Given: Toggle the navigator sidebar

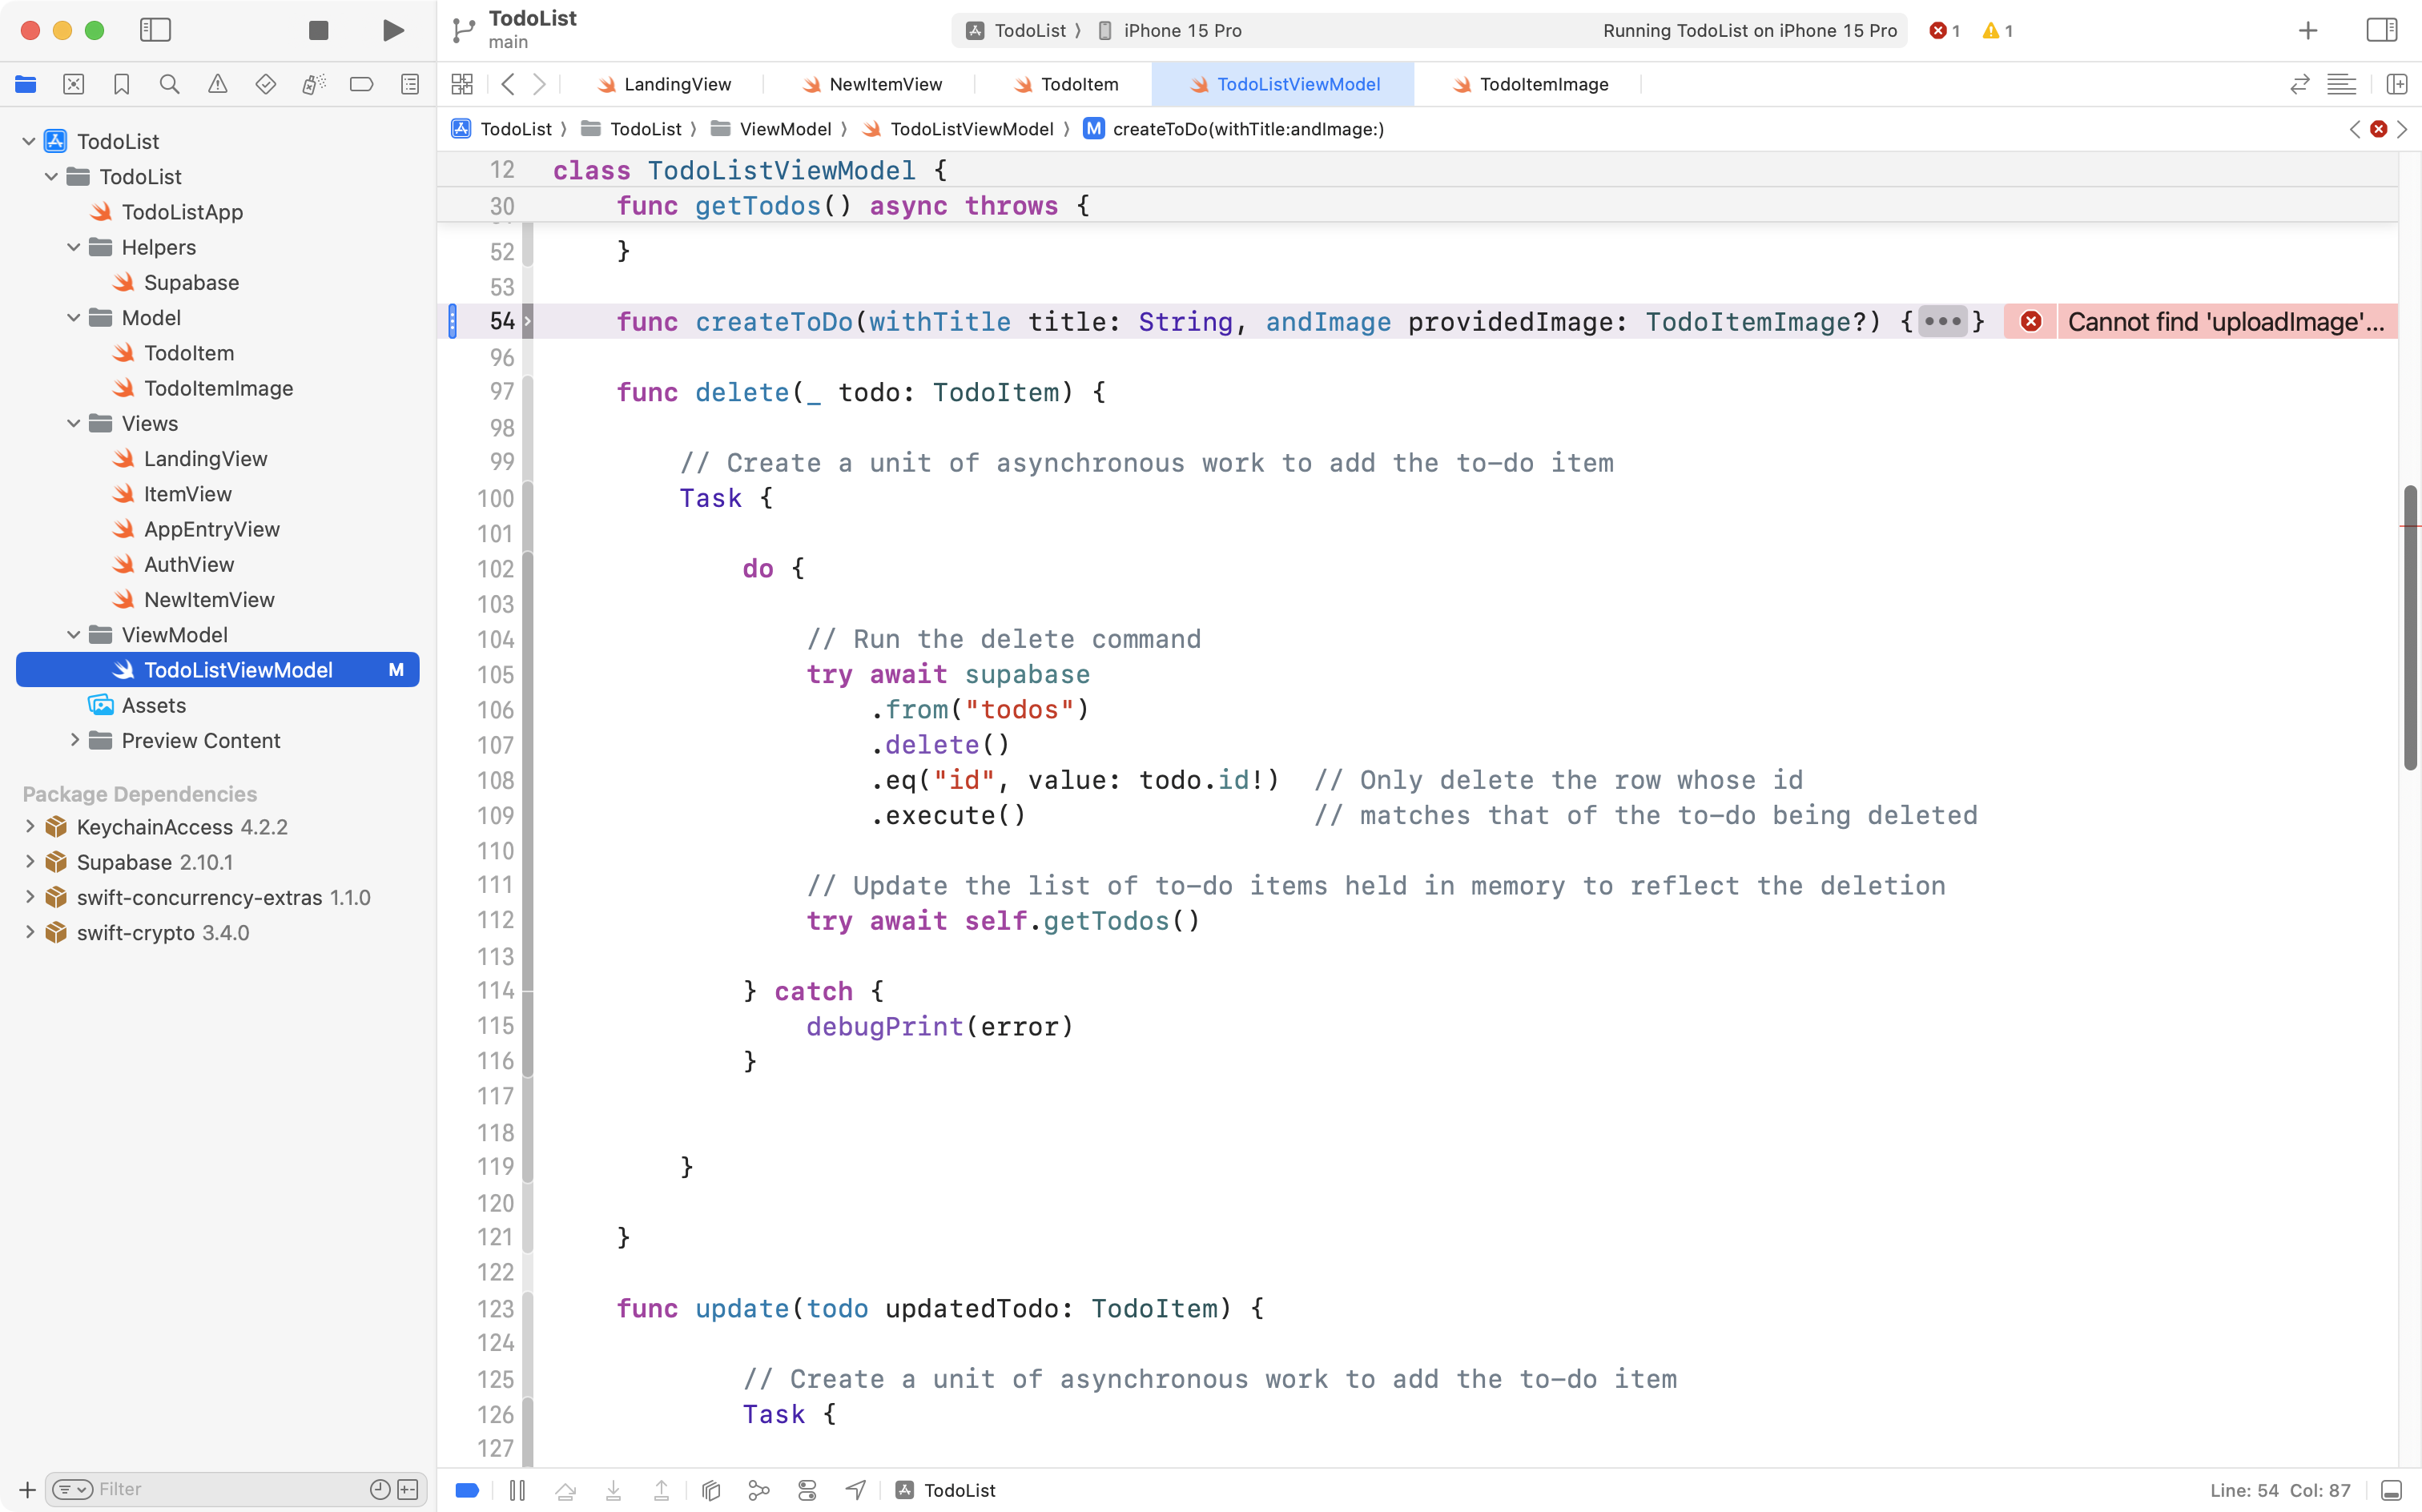Looking at the screenshot, I should coord(156,30).
